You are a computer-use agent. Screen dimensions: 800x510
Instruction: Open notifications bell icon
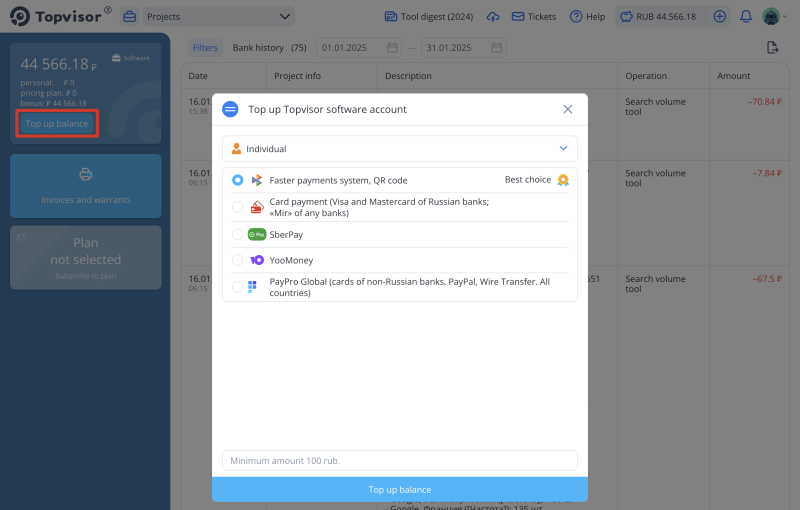[x=746, y=17]
